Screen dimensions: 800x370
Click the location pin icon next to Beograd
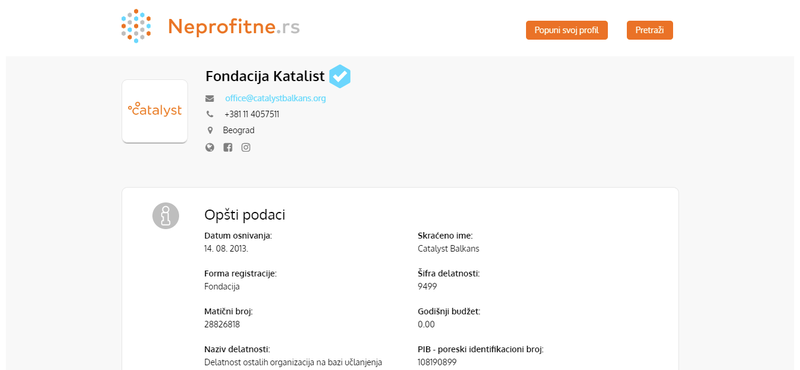[x=210, y=130]
